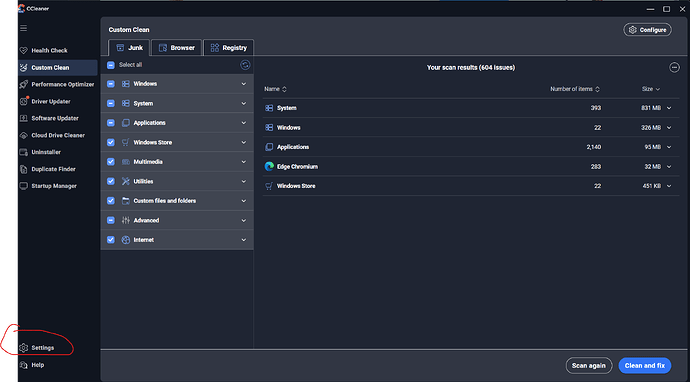
Task: Expand the Windows 326 MB result row
Action: tap(669, 128)
